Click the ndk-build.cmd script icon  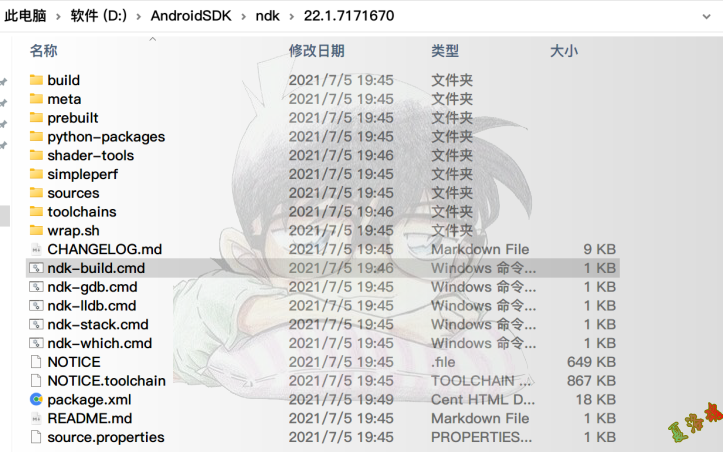coord(36,268)
